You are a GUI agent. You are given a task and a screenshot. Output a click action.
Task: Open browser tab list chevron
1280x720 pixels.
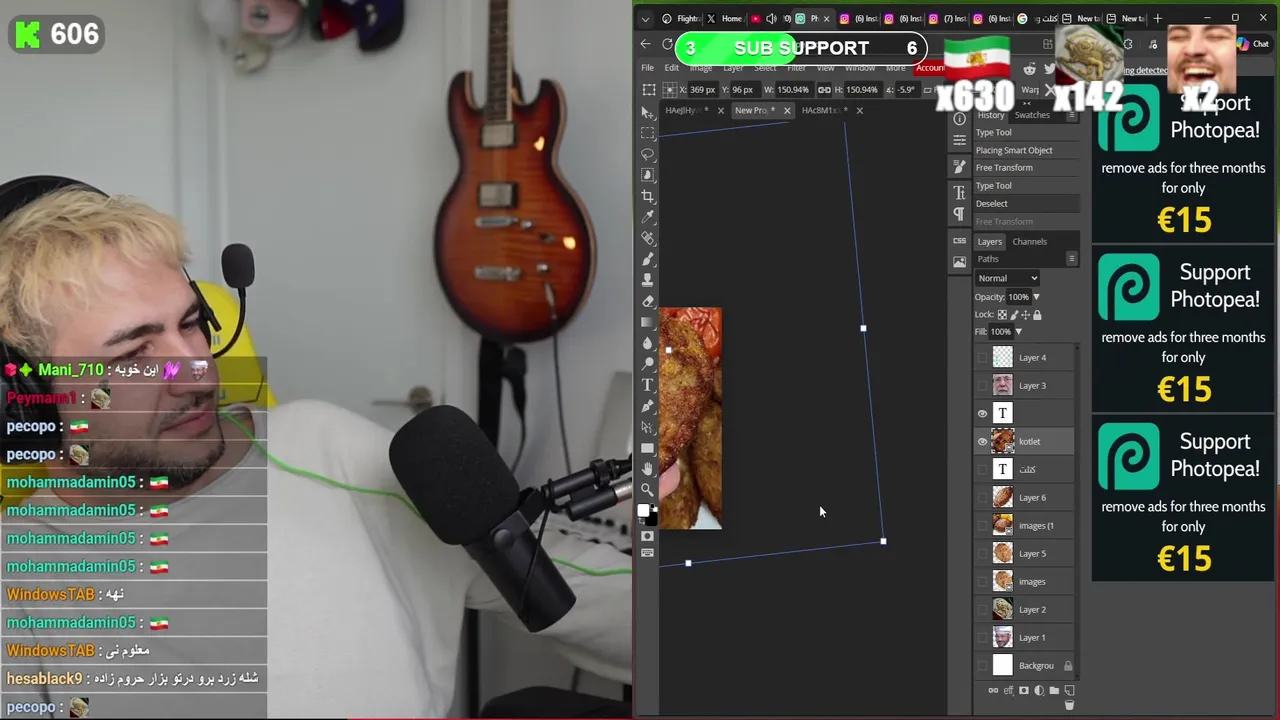click(x=645, y=18)
